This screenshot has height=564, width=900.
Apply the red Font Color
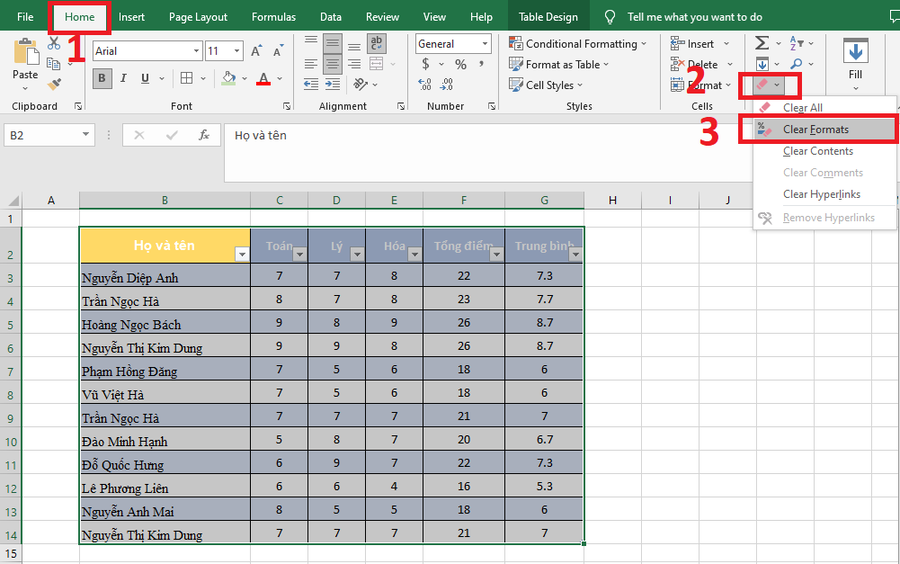263,79
